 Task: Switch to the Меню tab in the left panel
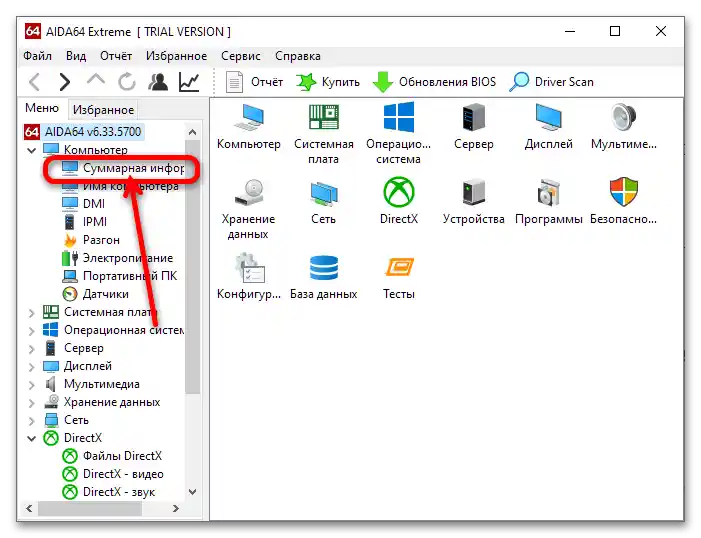coord(42,108)
